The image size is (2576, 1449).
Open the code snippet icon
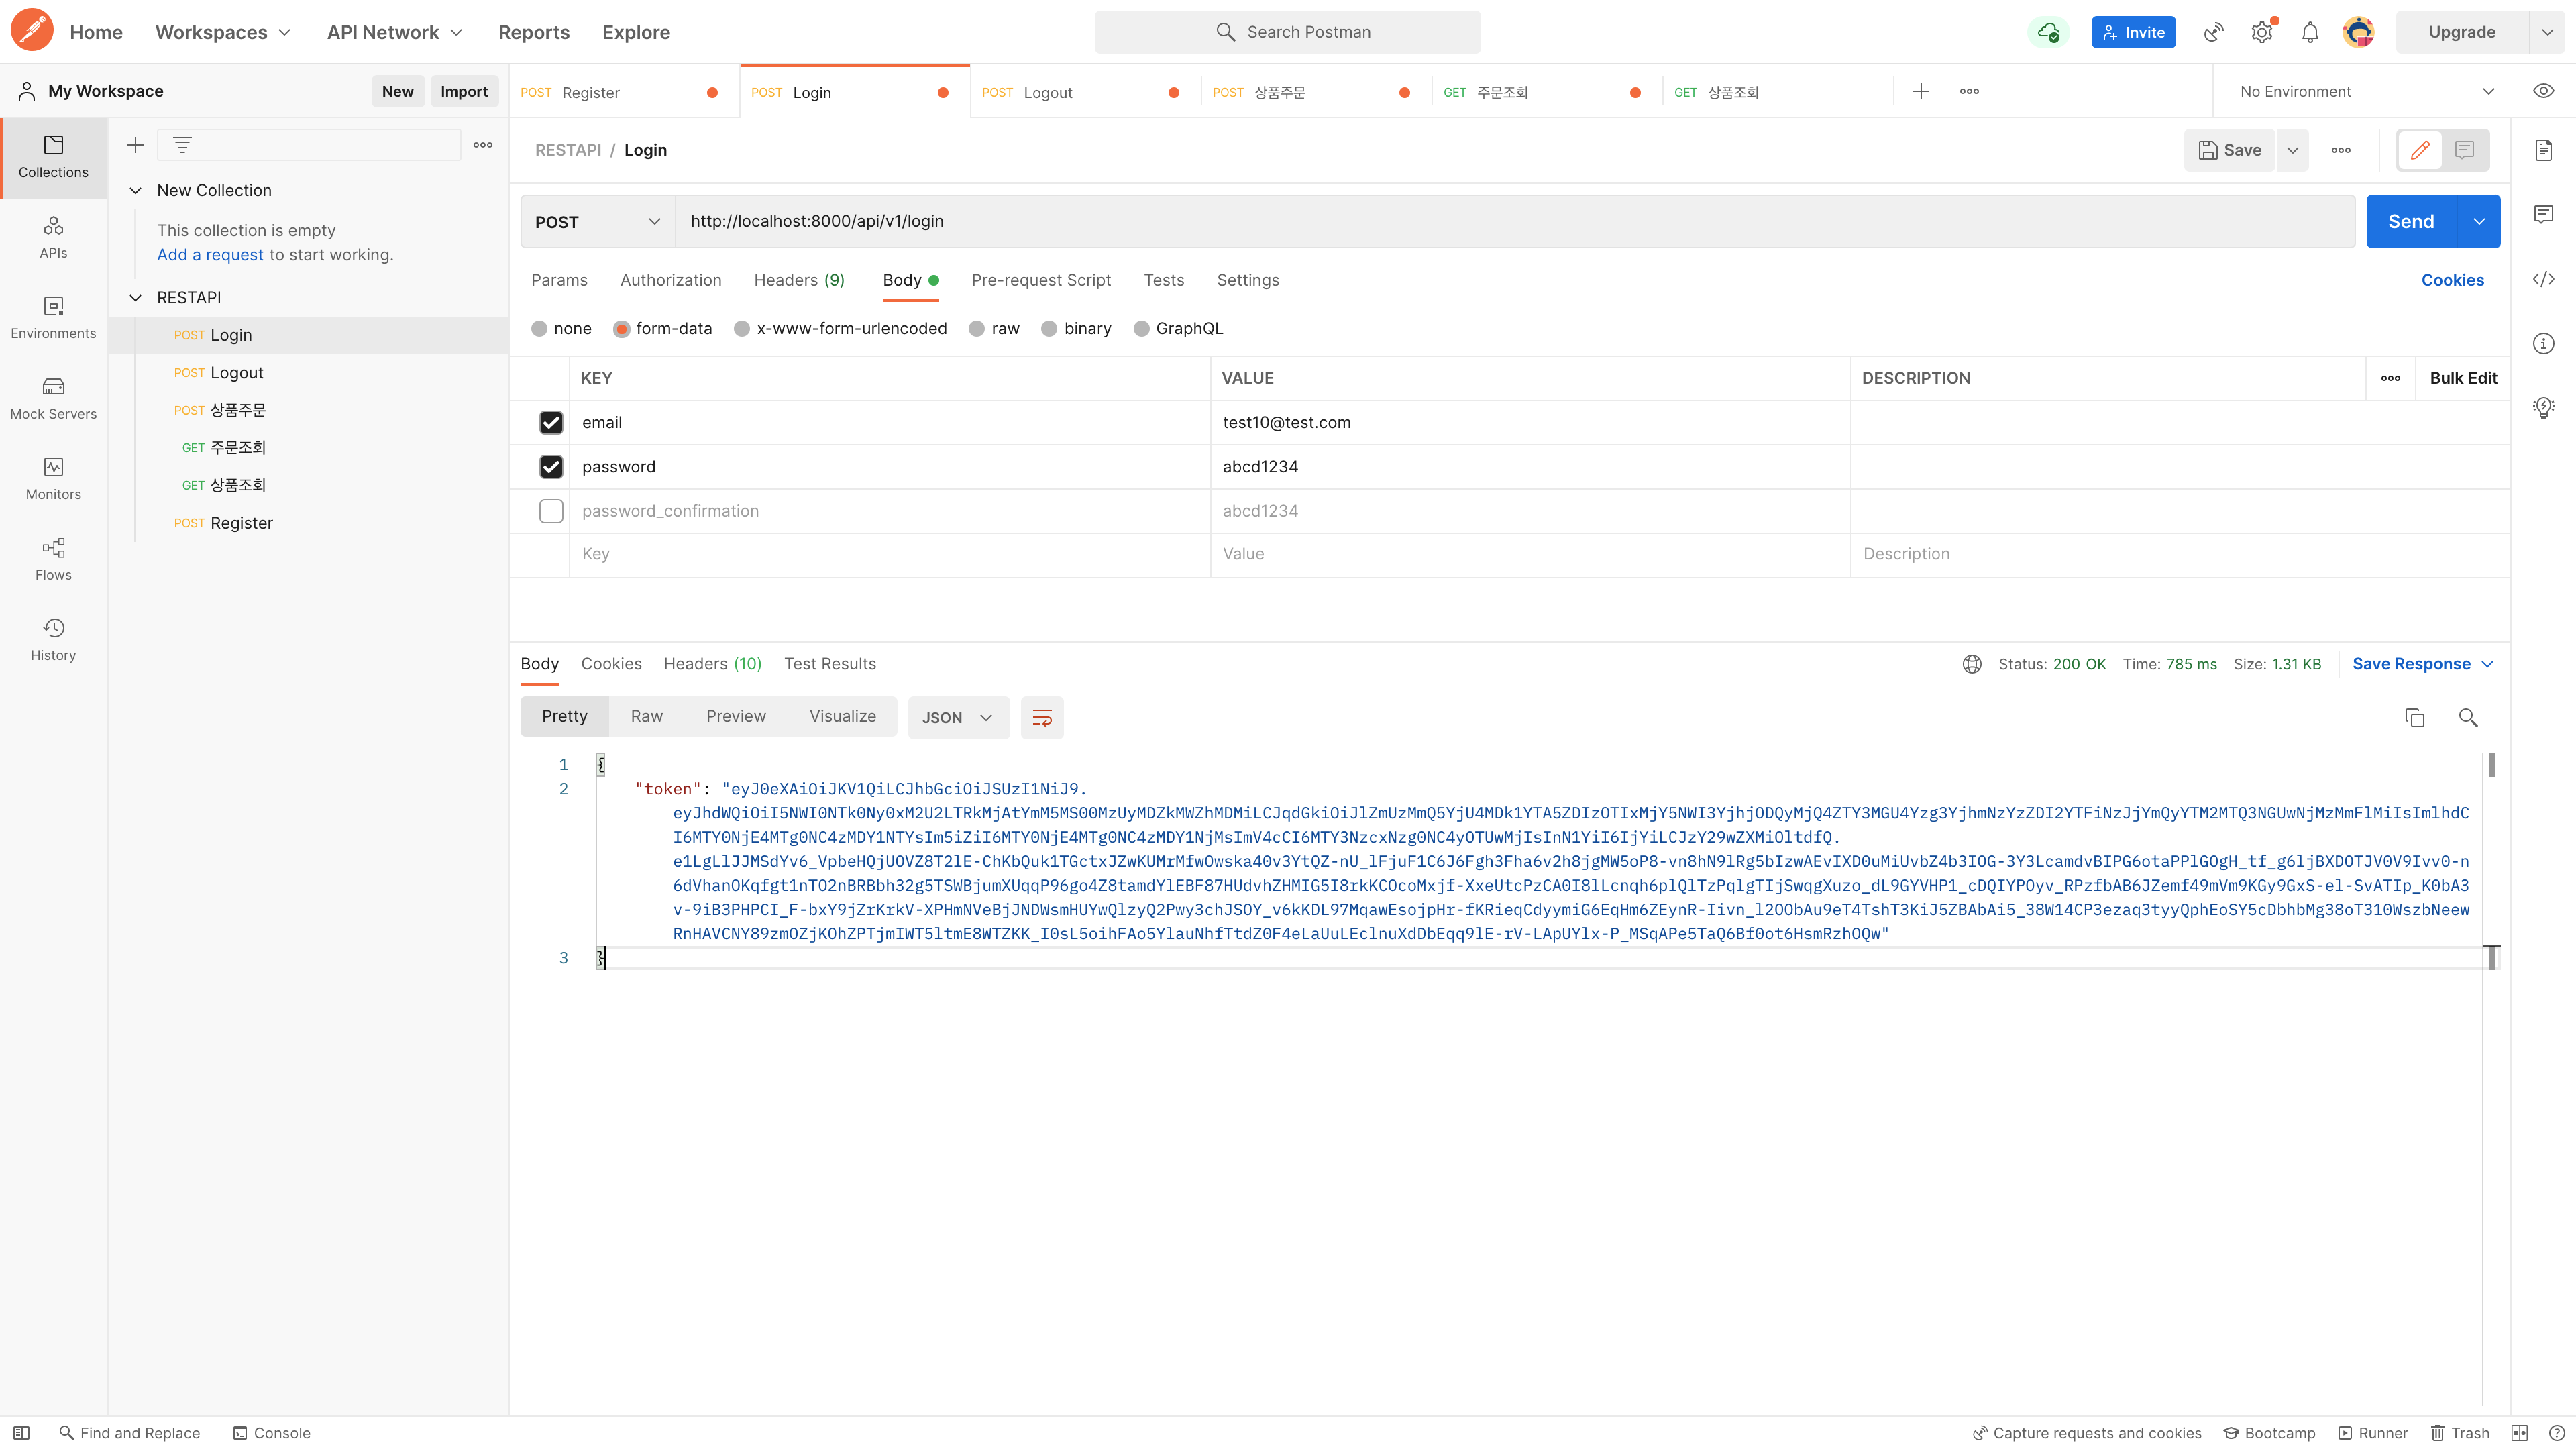pos(2543,279)
